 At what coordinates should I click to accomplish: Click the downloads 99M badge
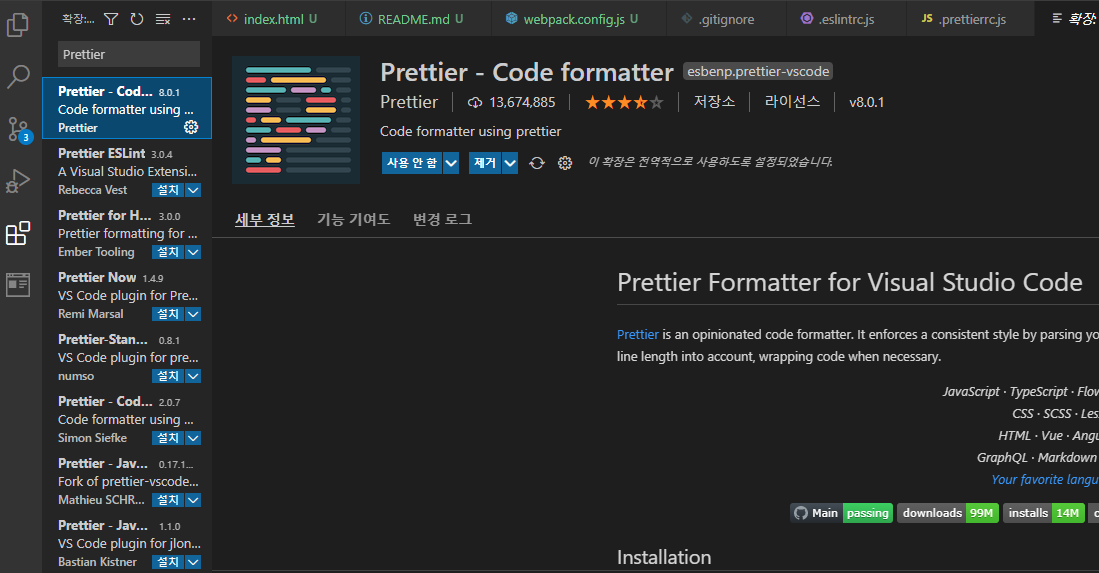(x=948, y=513)
